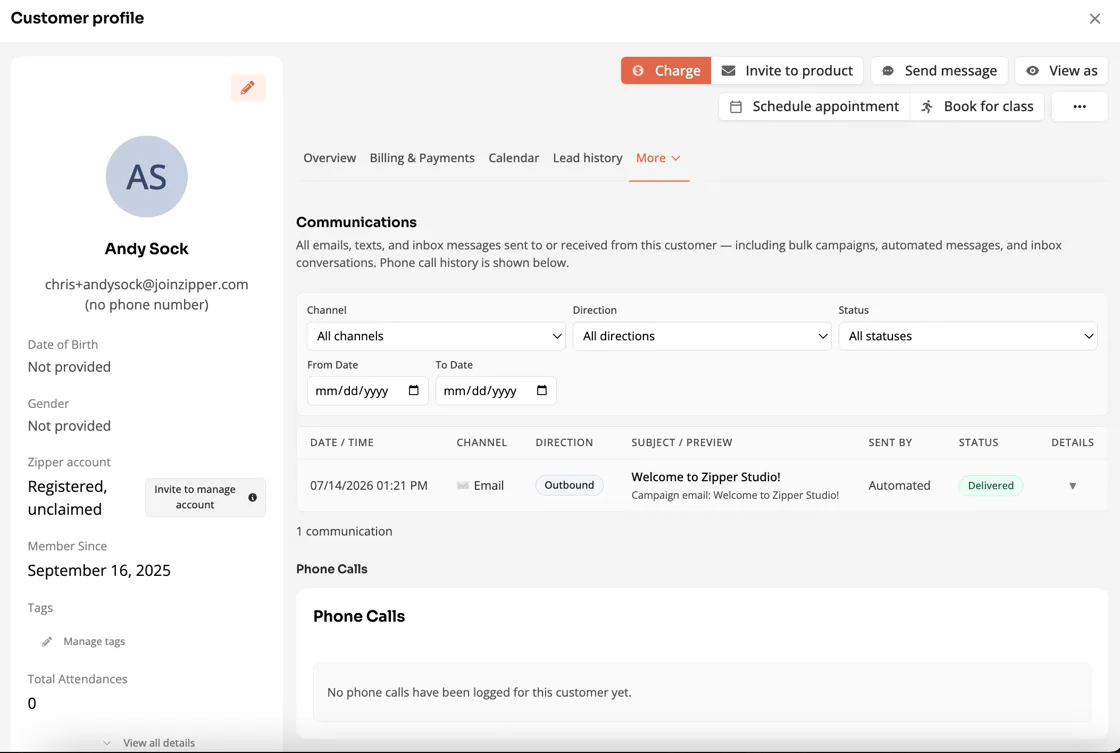Click the Registered, unclaimed account status
This screenshot has height=753, width=1120.
click(67, 498)
